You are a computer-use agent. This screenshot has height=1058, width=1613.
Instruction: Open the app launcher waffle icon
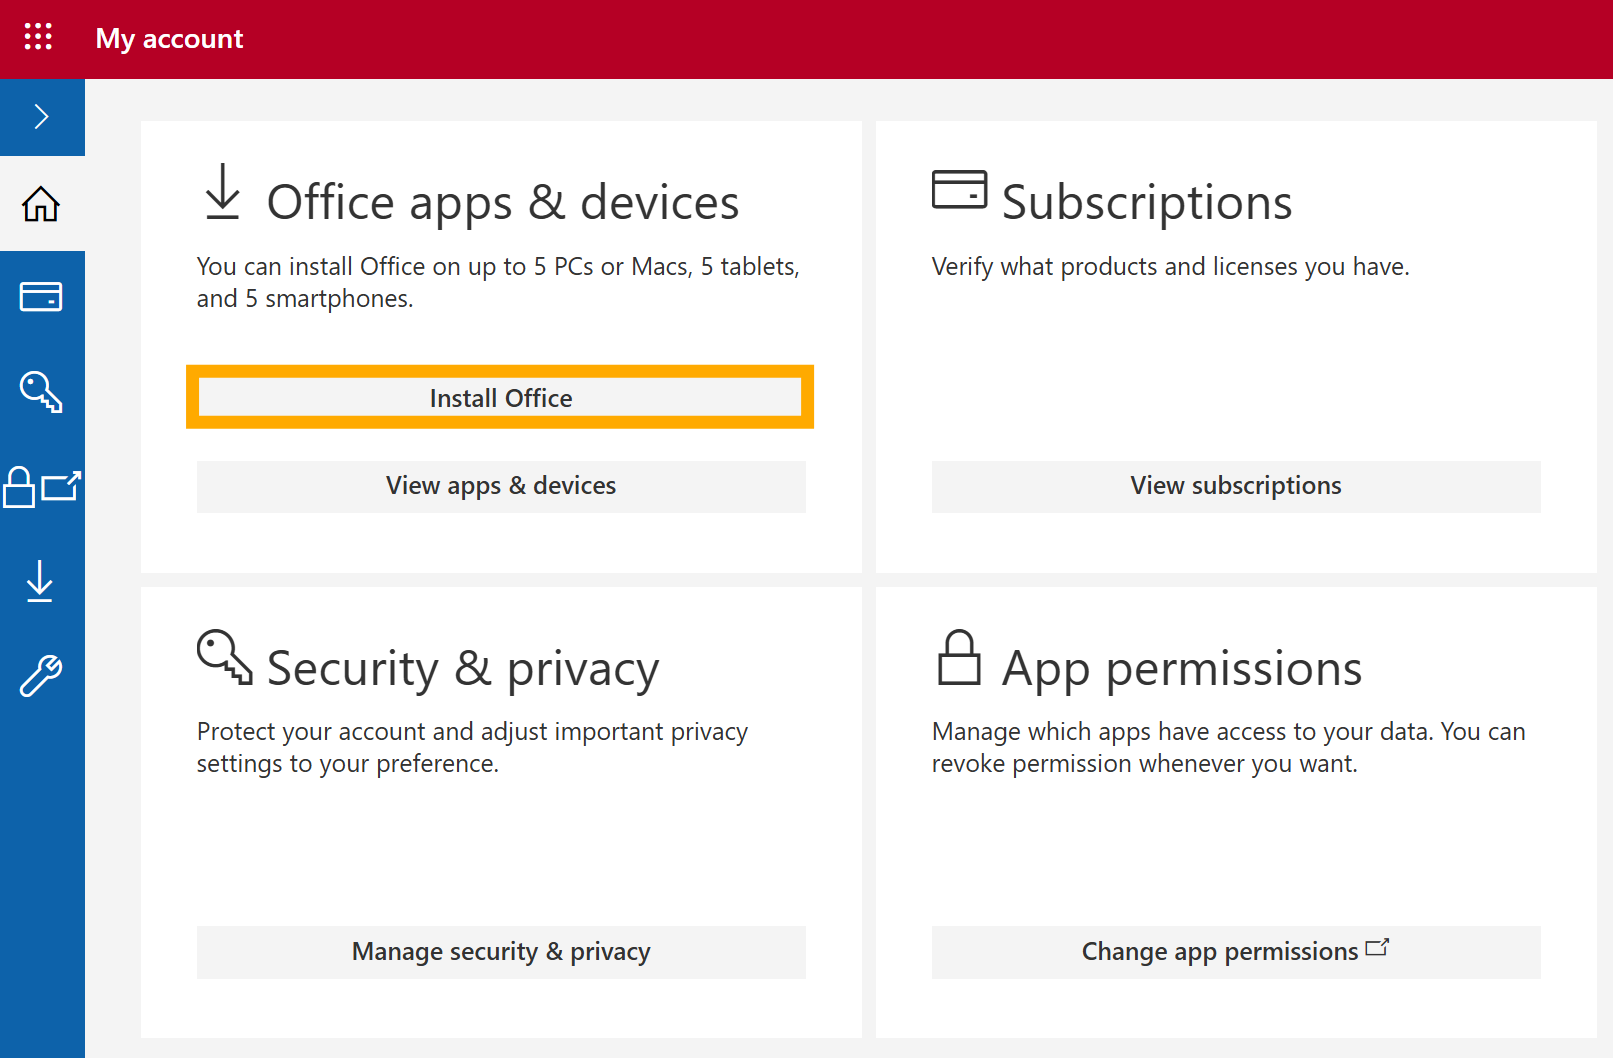(x=38, y=37)
